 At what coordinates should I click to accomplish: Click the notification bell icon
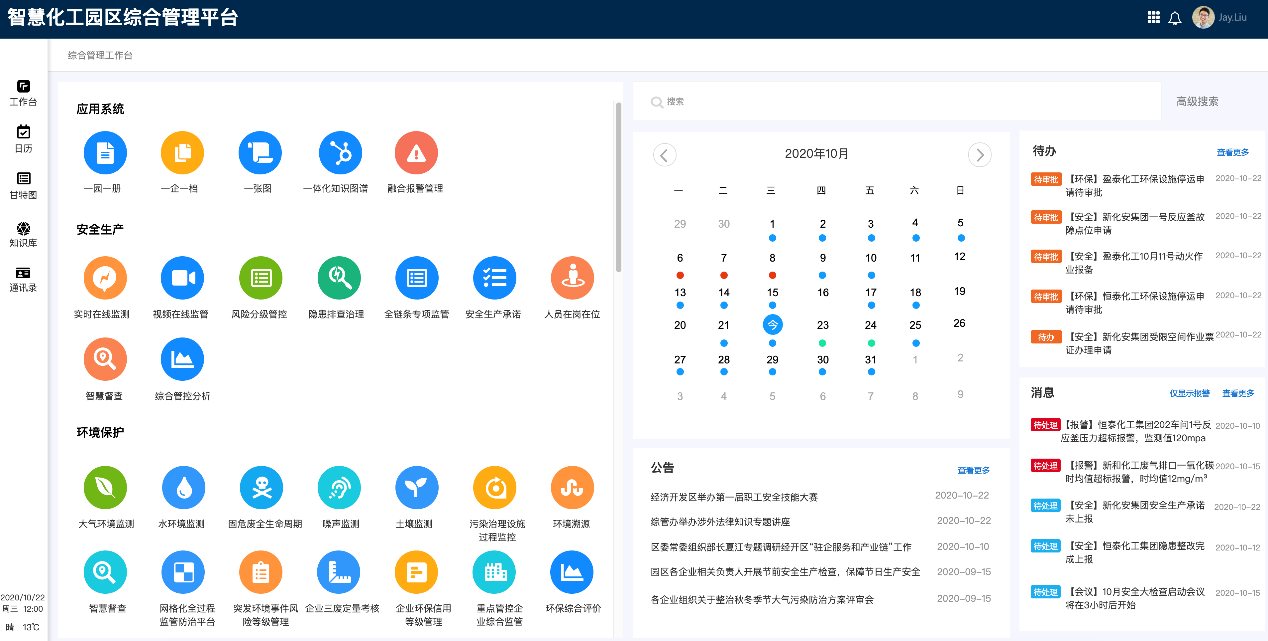coord(1175,18)
